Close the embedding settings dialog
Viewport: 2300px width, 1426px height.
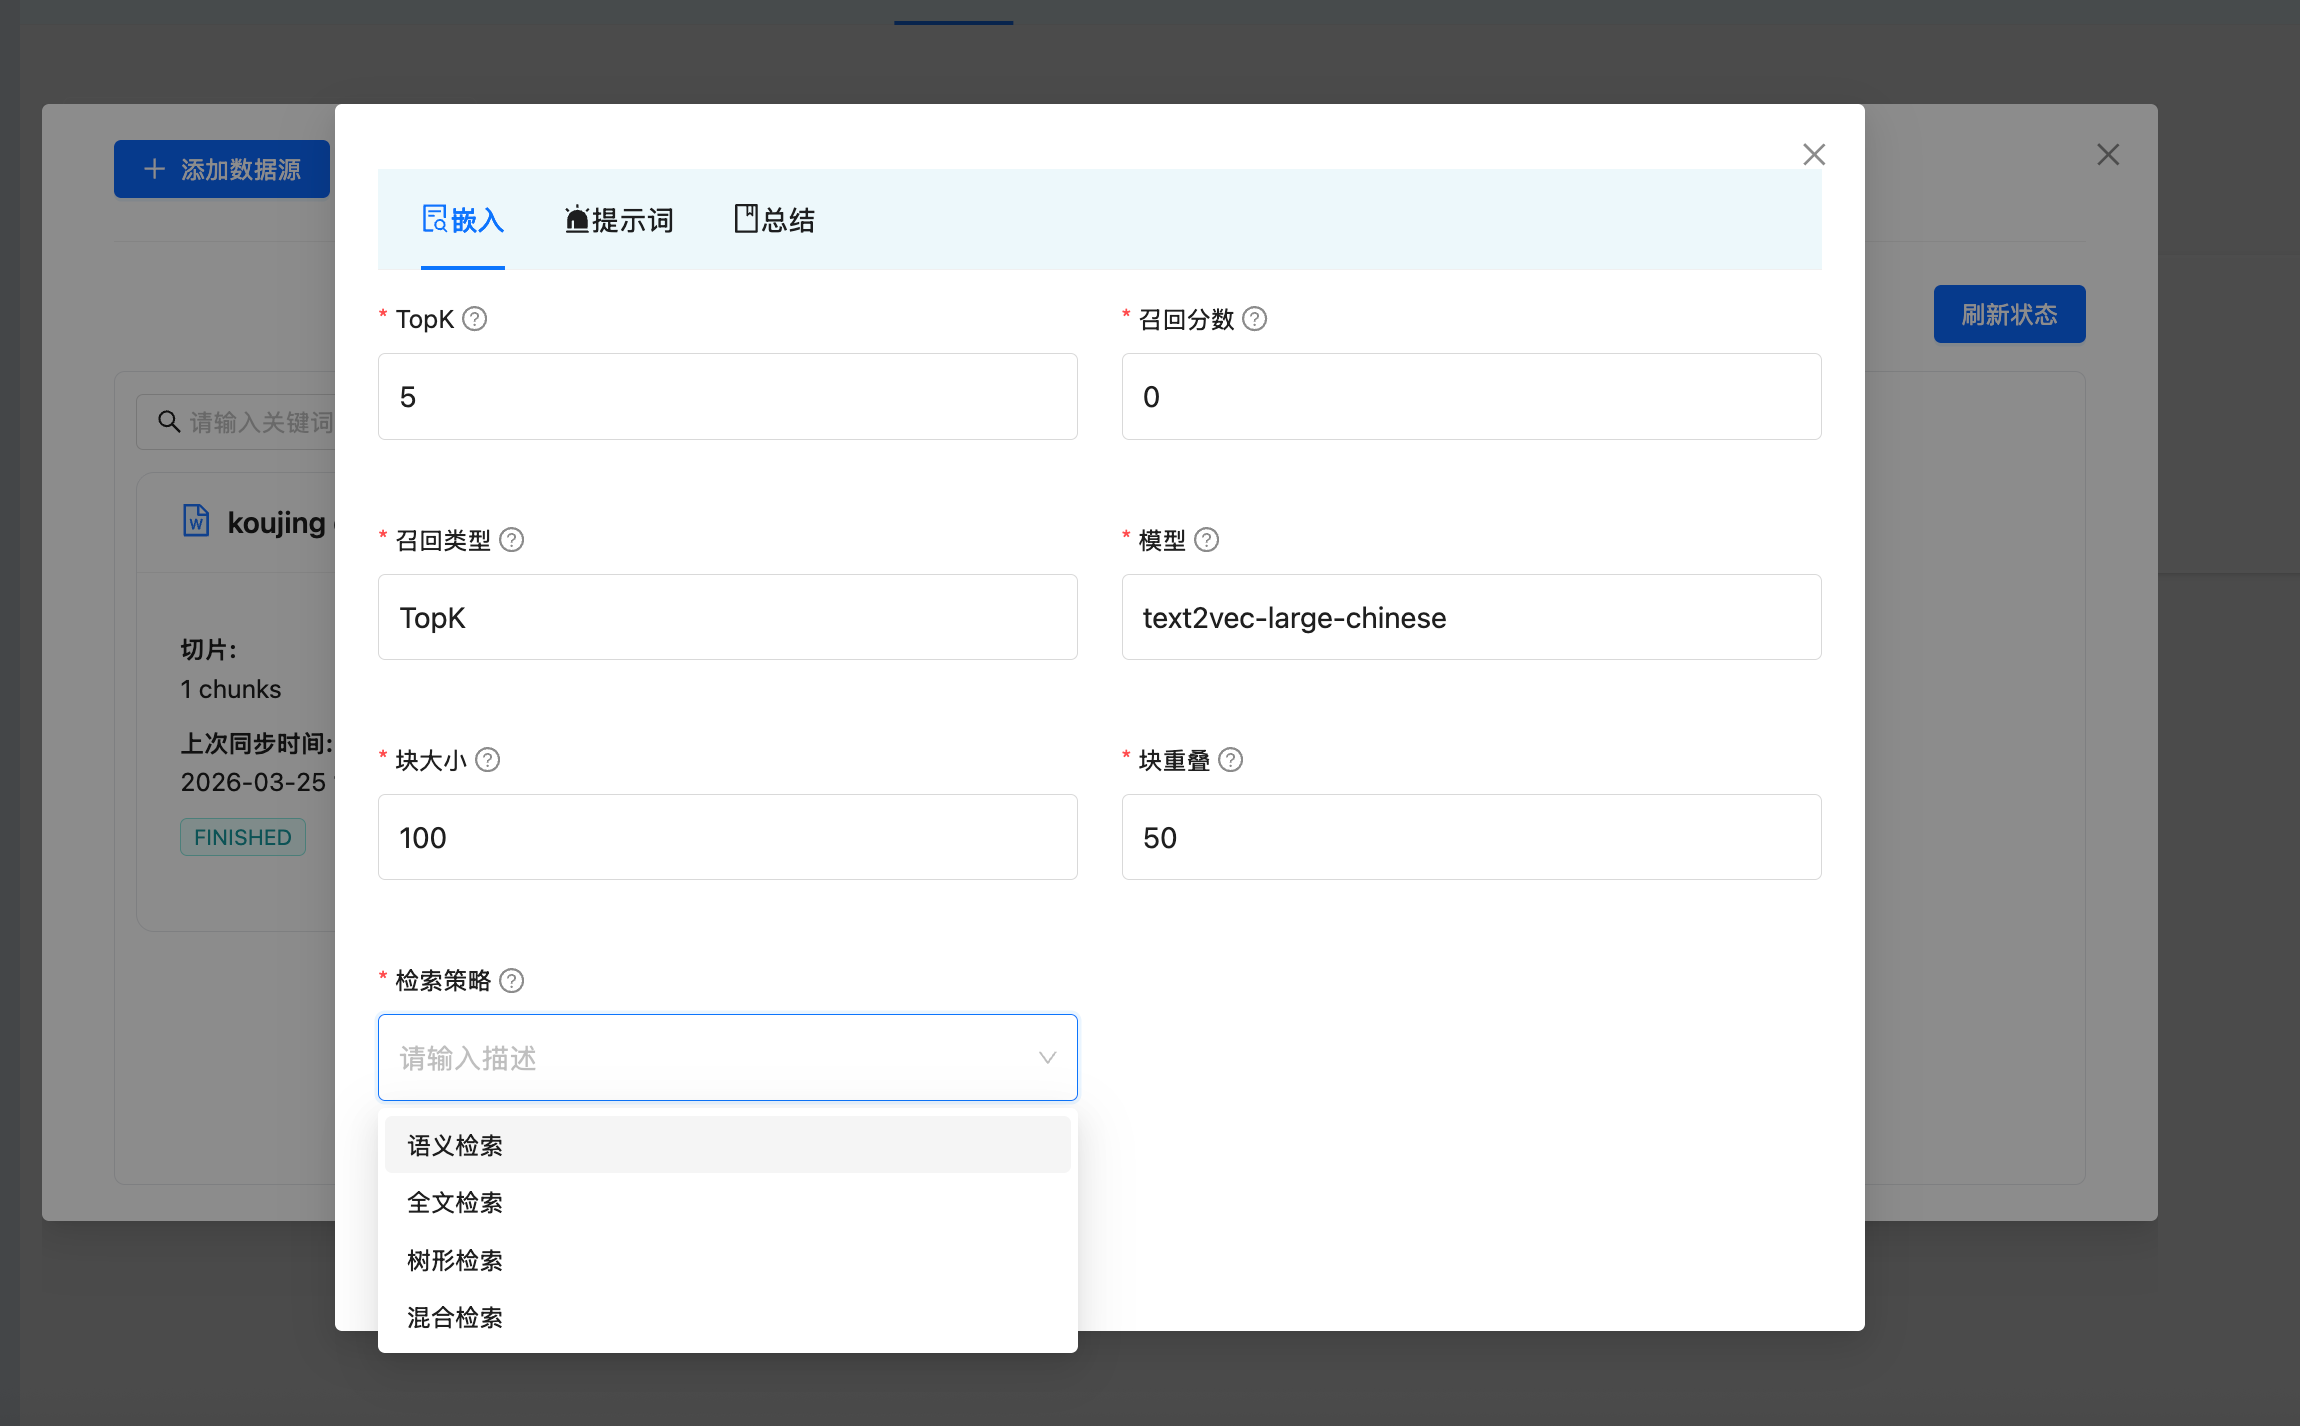[x=1813, y=155]
